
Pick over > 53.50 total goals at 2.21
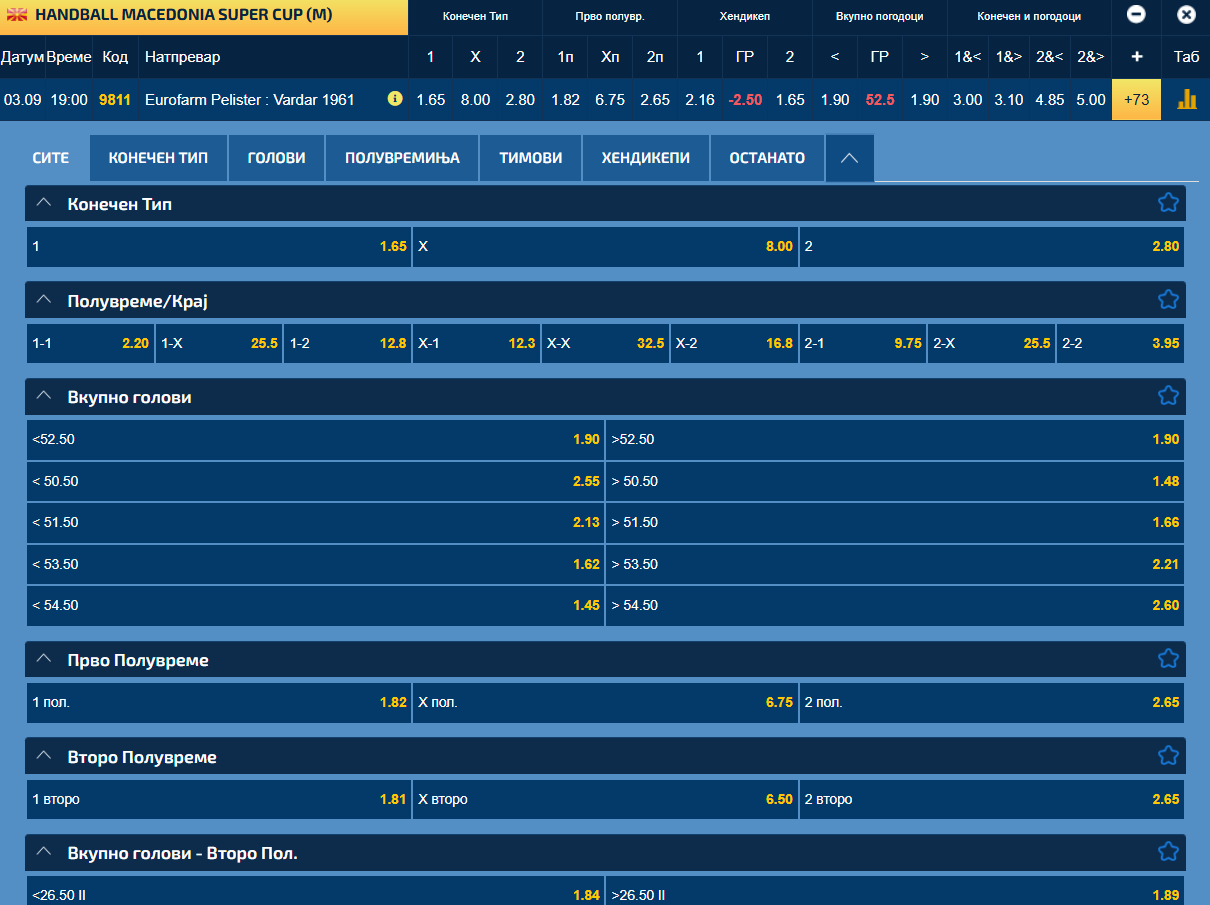coord(895,564)
